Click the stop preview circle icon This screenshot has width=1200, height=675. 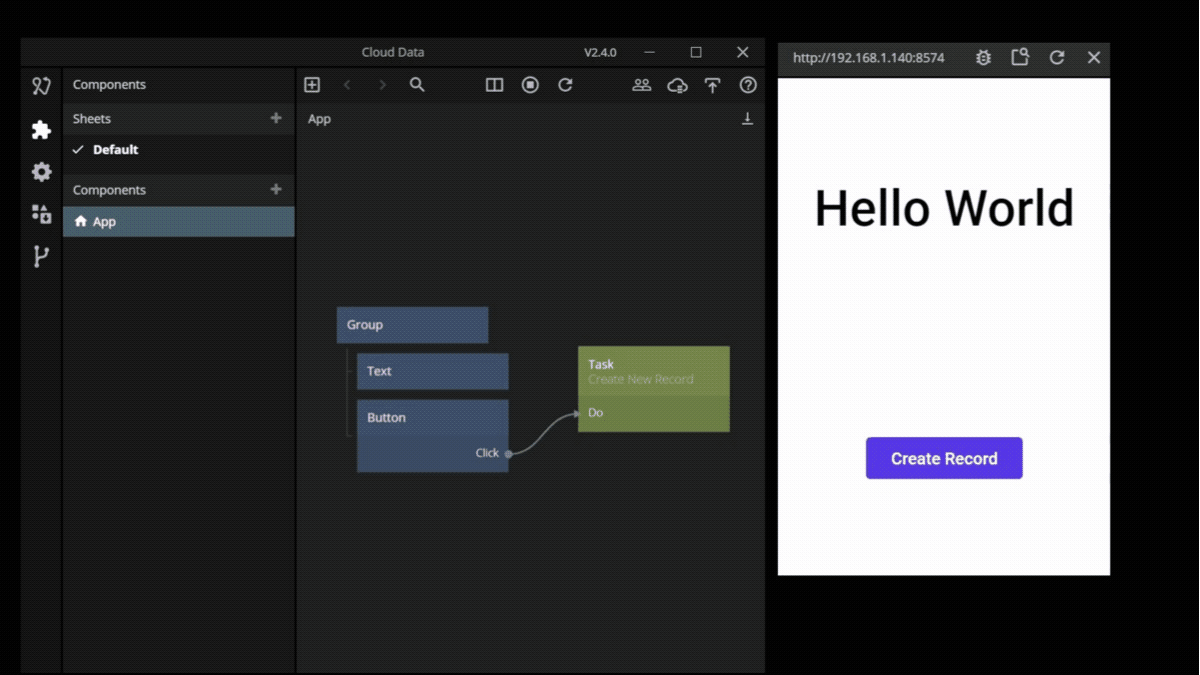coord(530,85)
